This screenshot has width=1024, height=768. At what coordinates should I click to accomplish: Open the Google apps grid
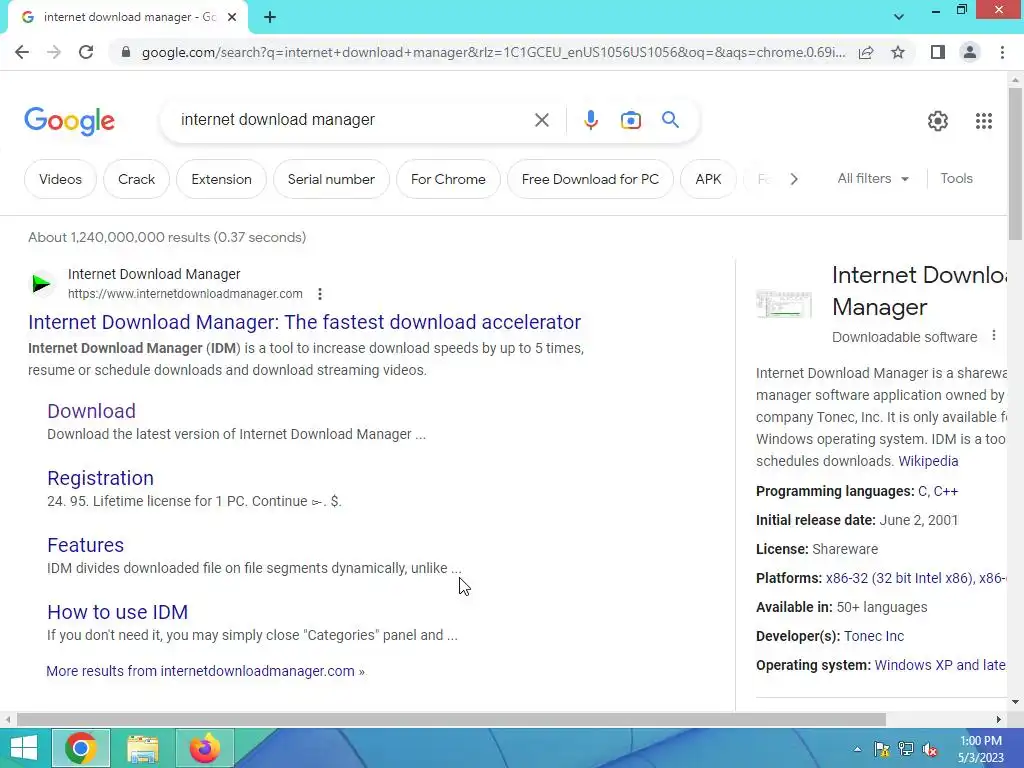[984, 121]
